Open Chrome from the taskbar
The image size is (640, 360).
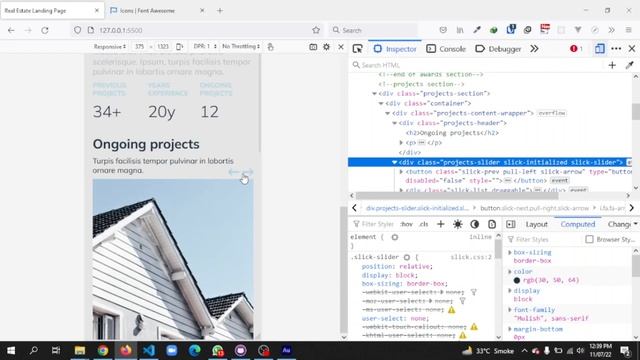tap(103, 351)
